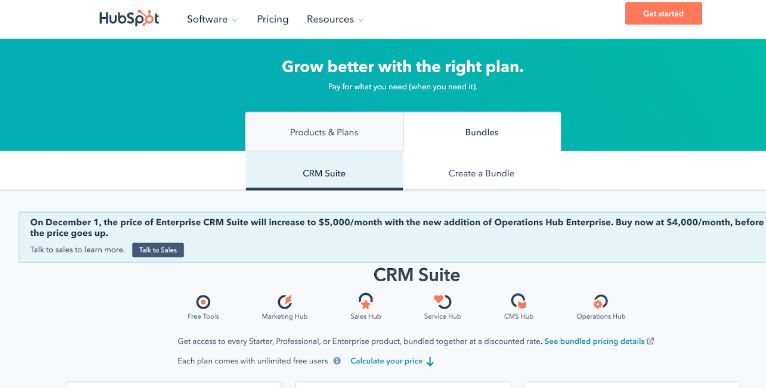Open the Pricing menu item
This screenshot has height=388, width=766.
pos(273,20)
